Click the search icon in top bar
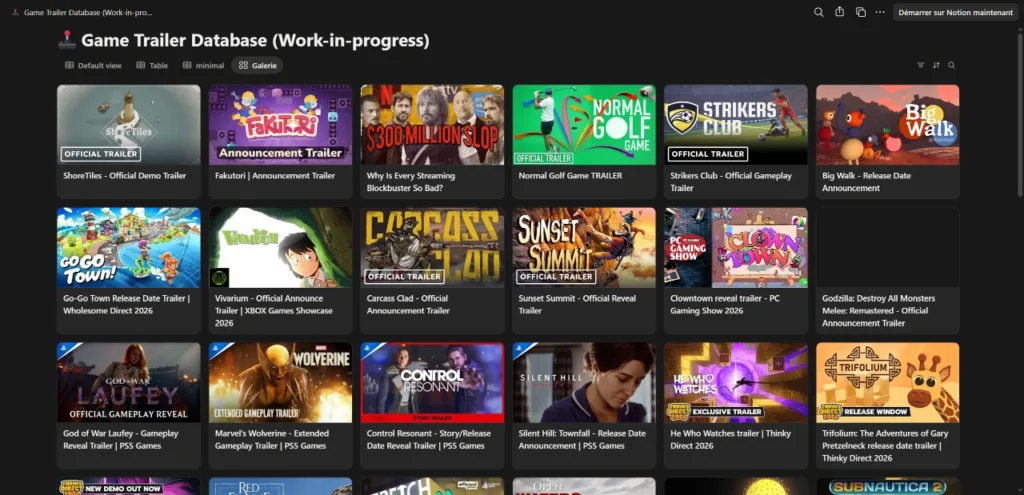This screenshot has width=1024, height=495. (818, 12)
